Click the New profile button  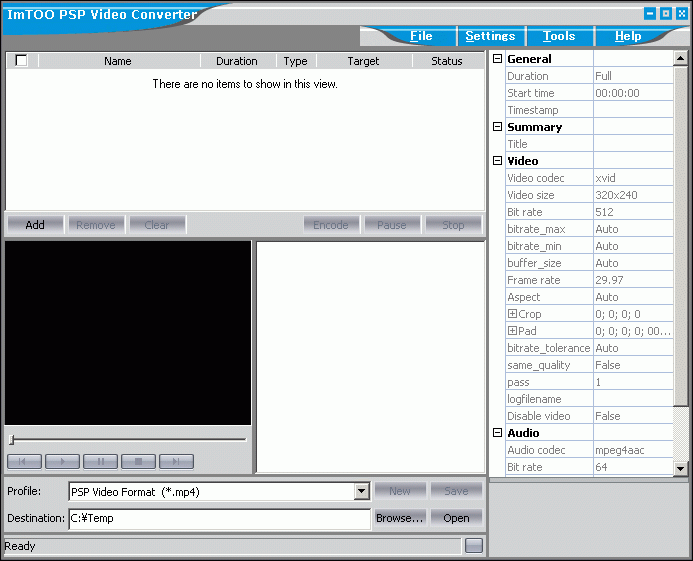400,491
